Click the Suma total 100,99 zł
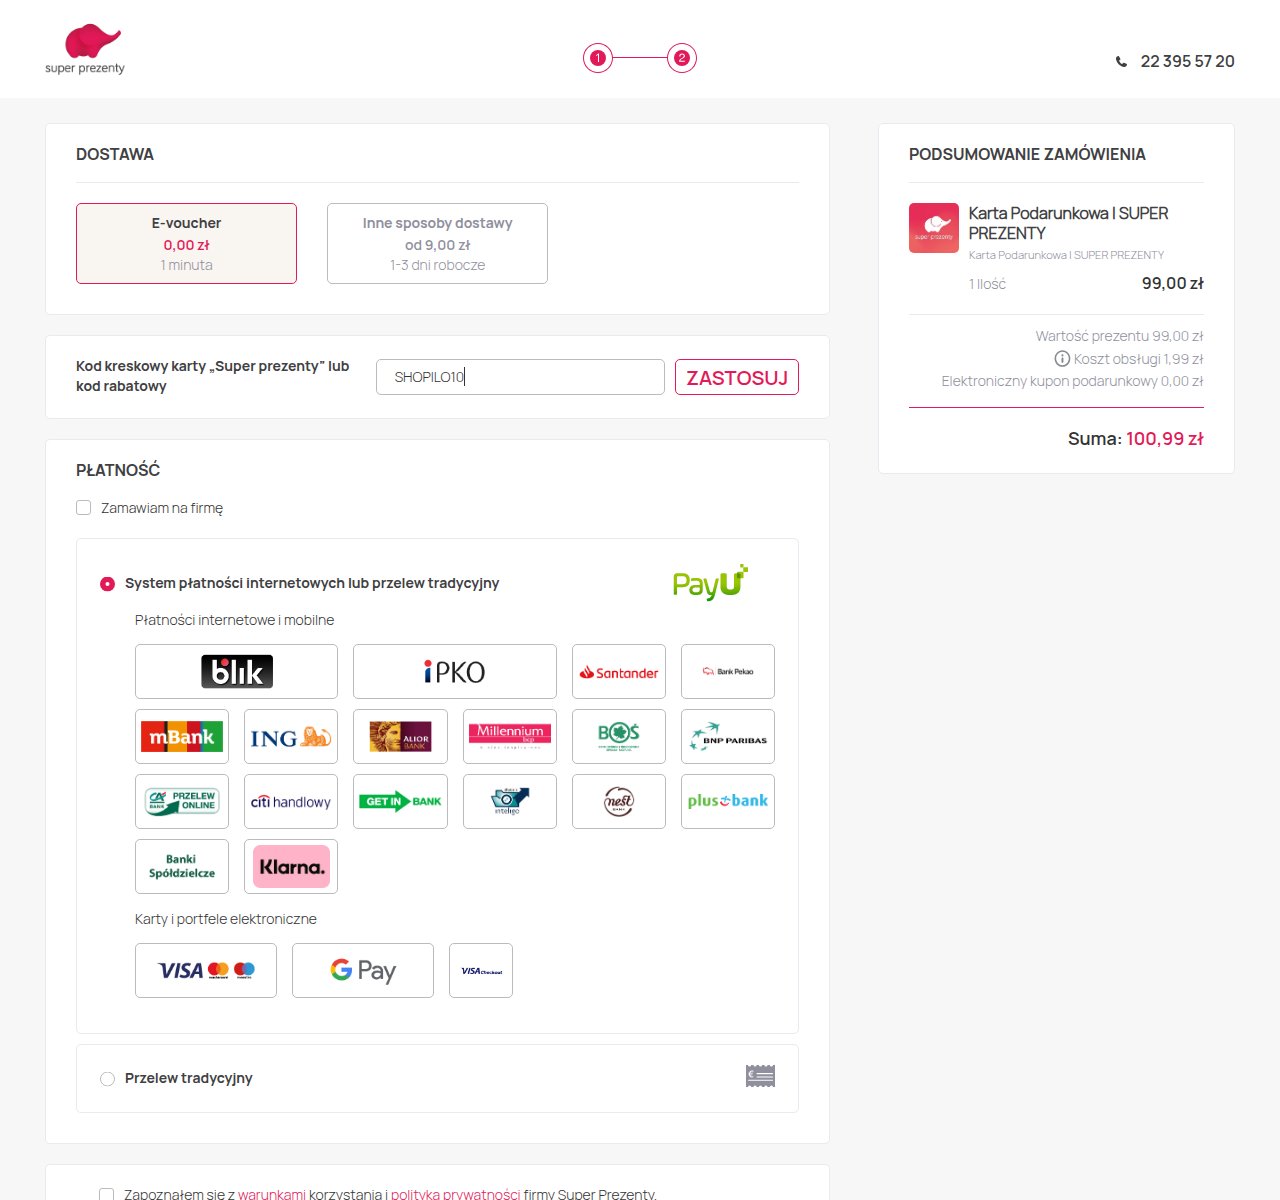 pyautogui.click(x=1135, y=439)
